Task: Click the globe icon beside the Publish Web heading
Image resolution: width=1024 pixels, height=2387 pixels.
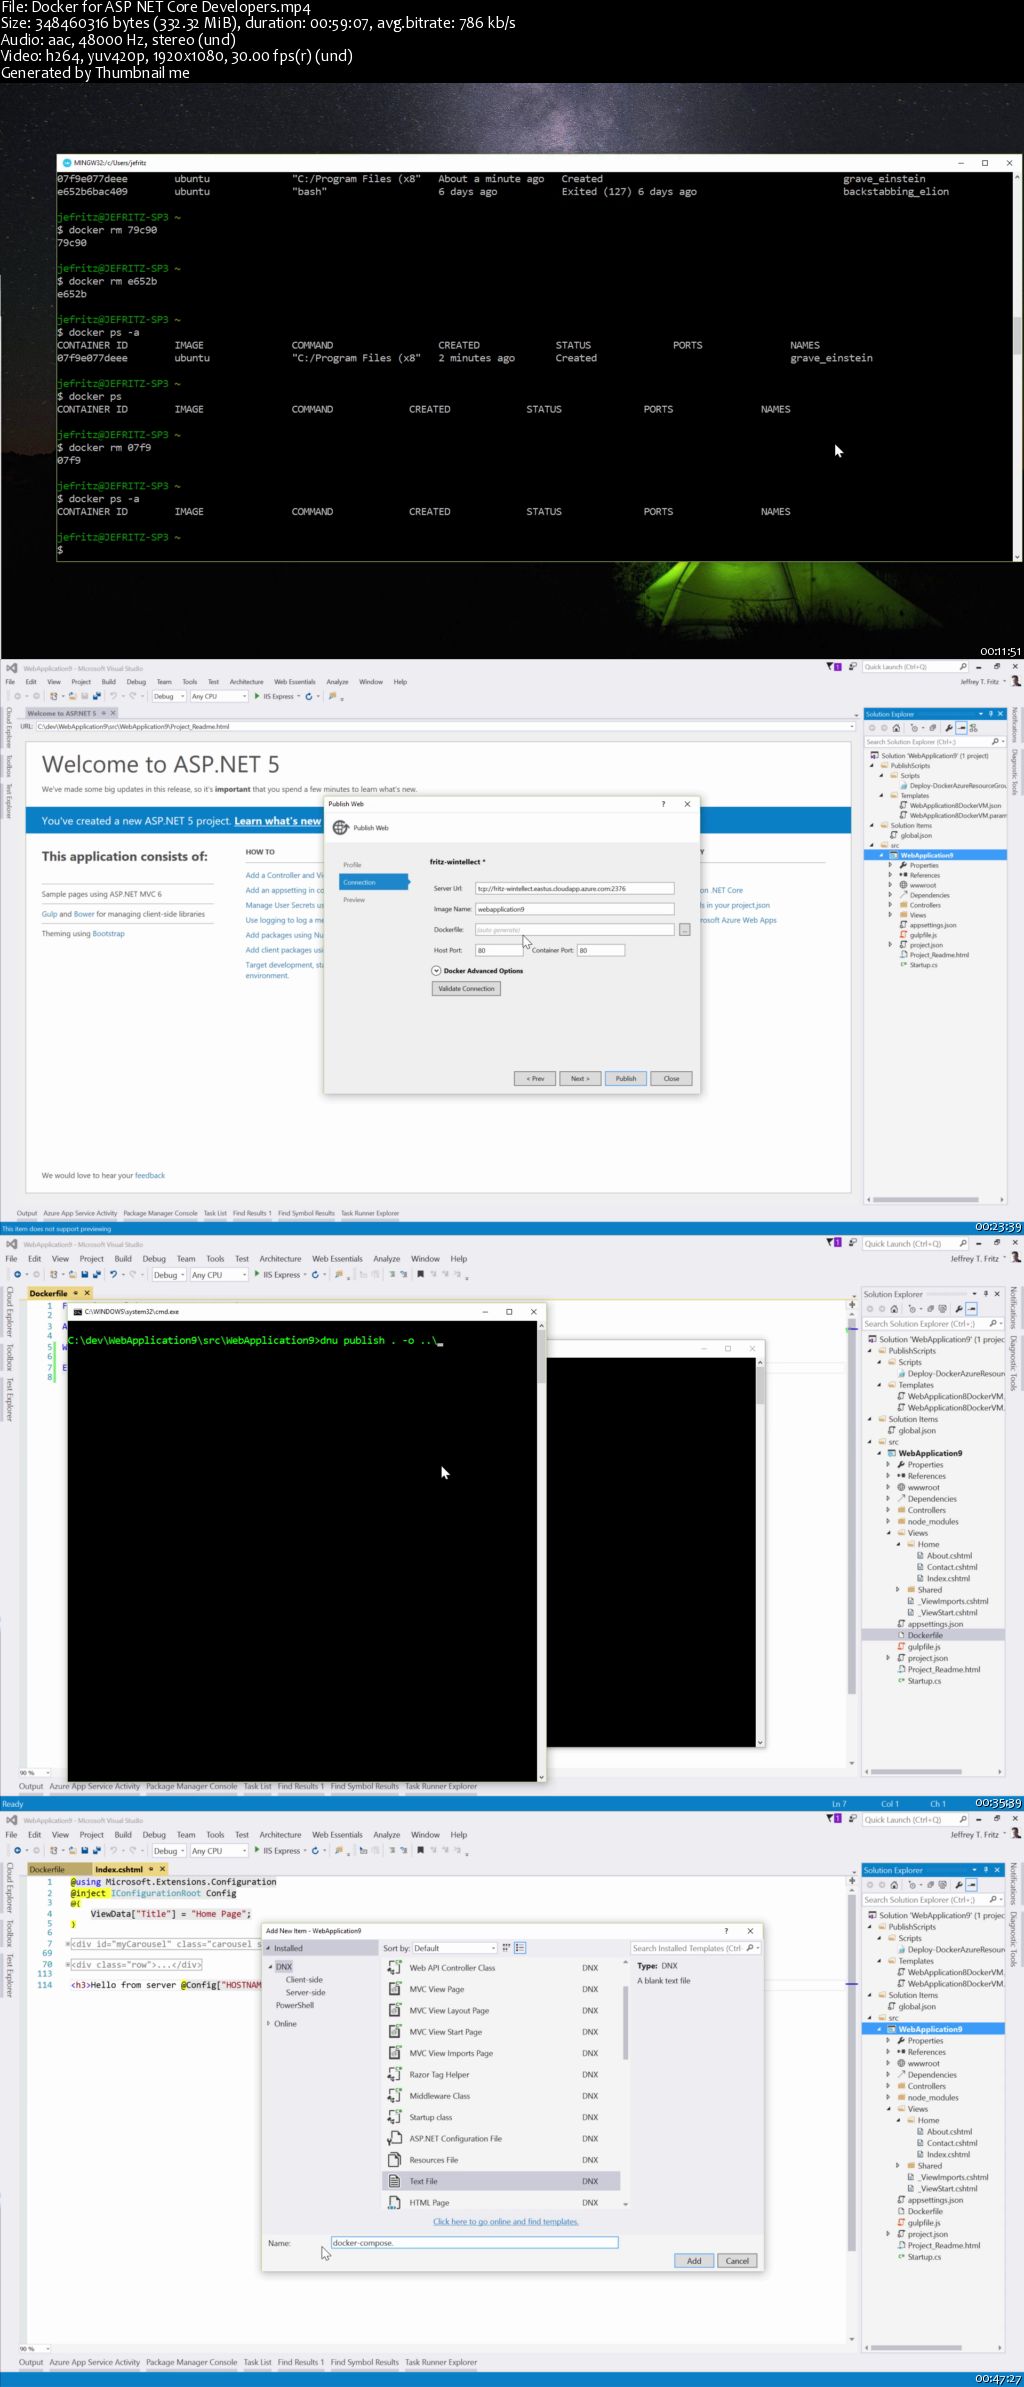Action: click(340, 827)
